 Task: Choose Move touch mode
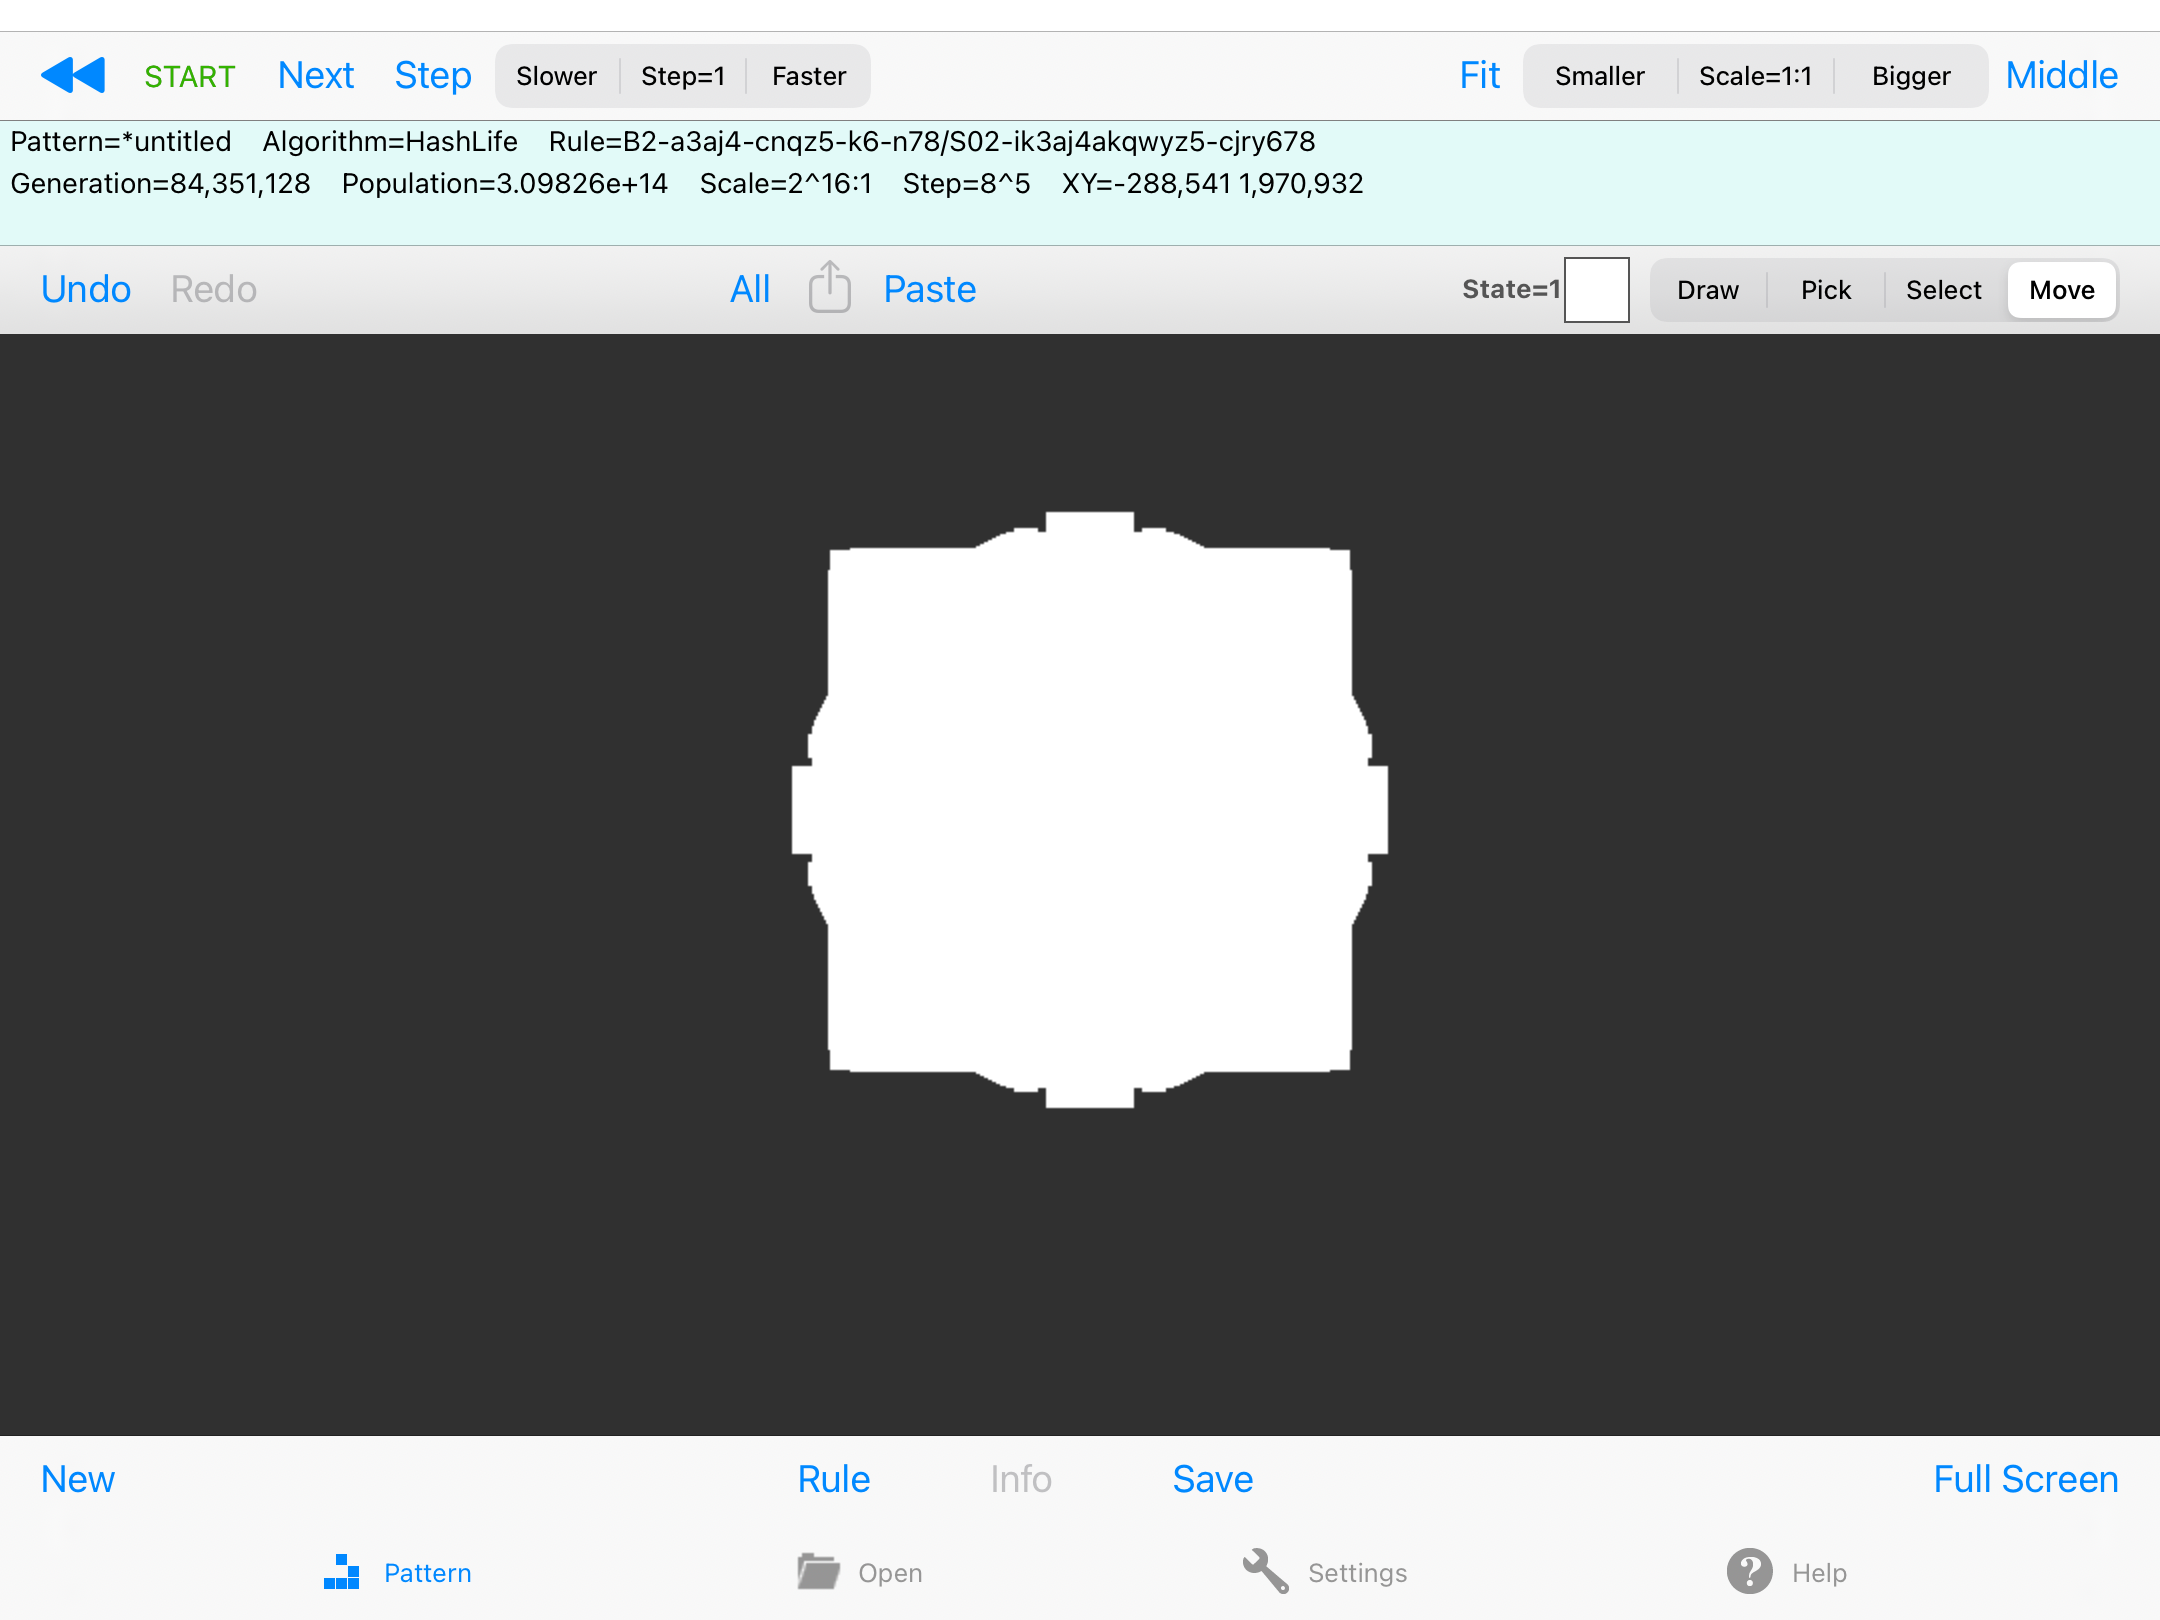(2062, 290)
